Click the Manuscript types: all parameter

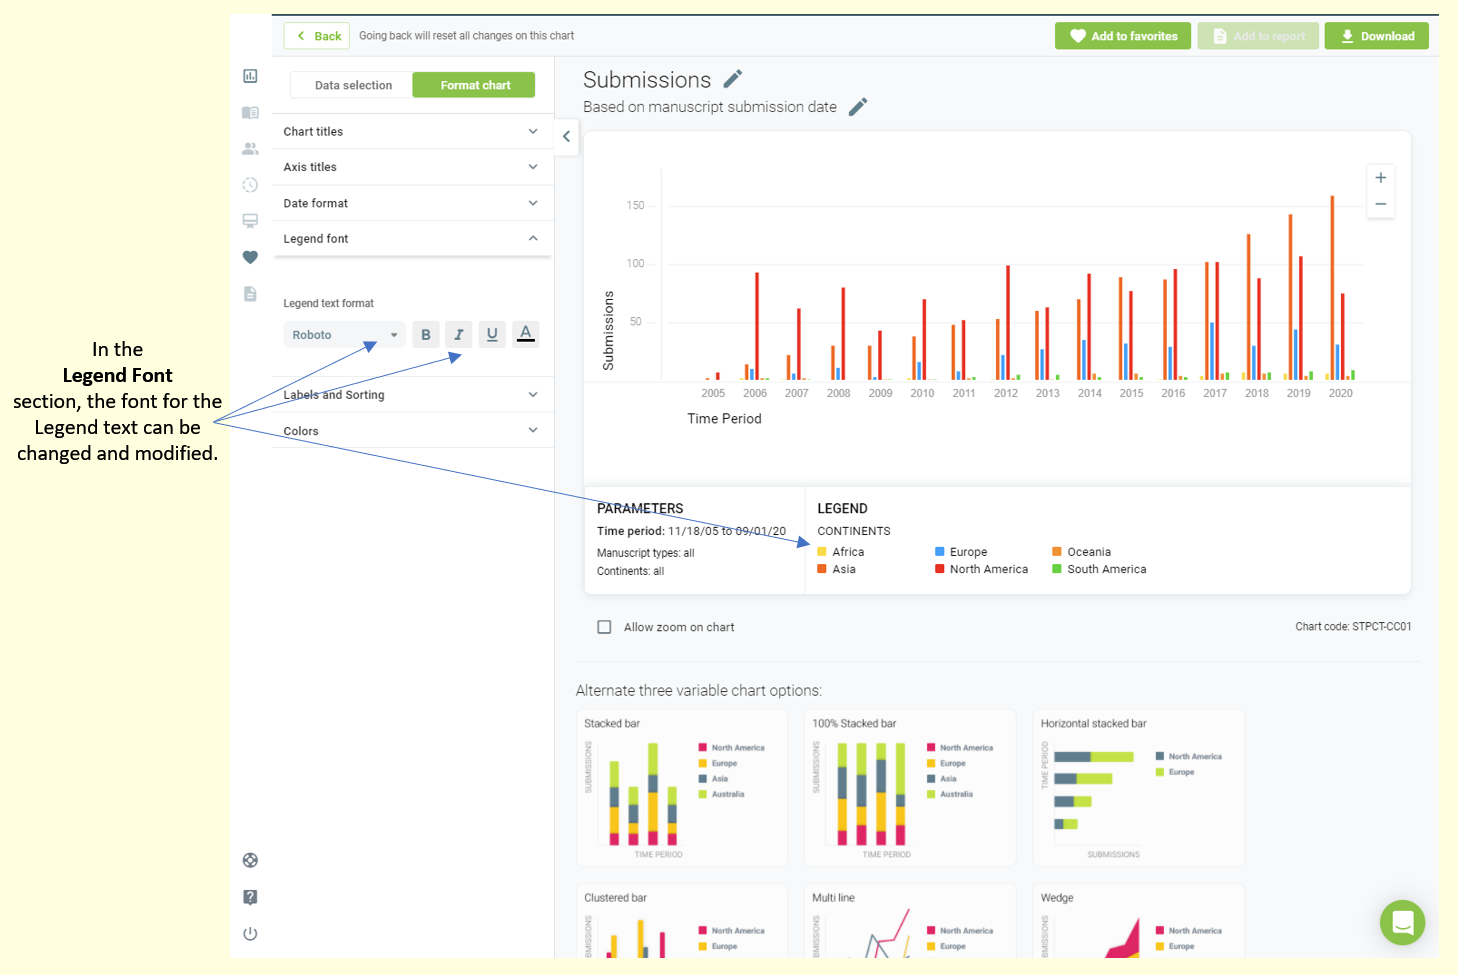(x=645, y=553)
